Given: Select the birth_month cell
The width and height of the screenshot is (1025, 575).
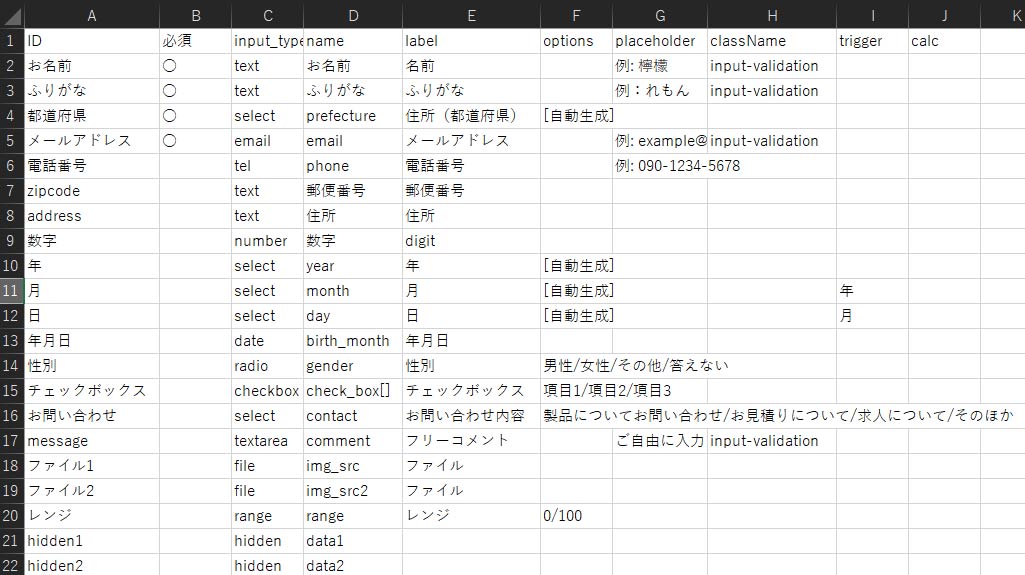Looking at the screenshot, I should coord(348,341).
